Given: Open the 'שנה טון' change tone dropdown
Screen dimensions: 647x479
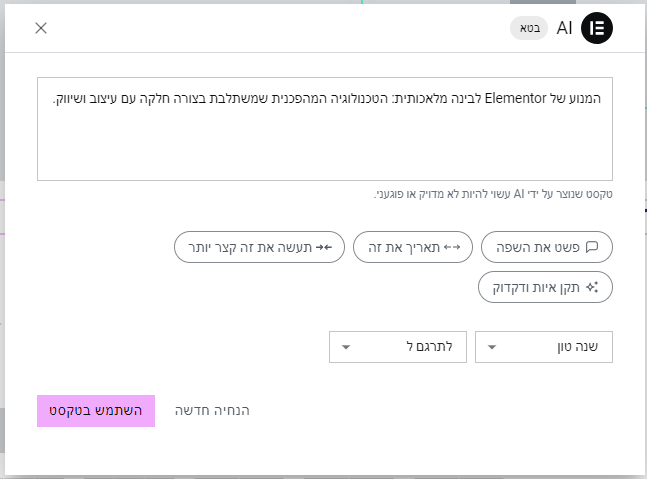Looking at the screenshot, I should point(543,347).
